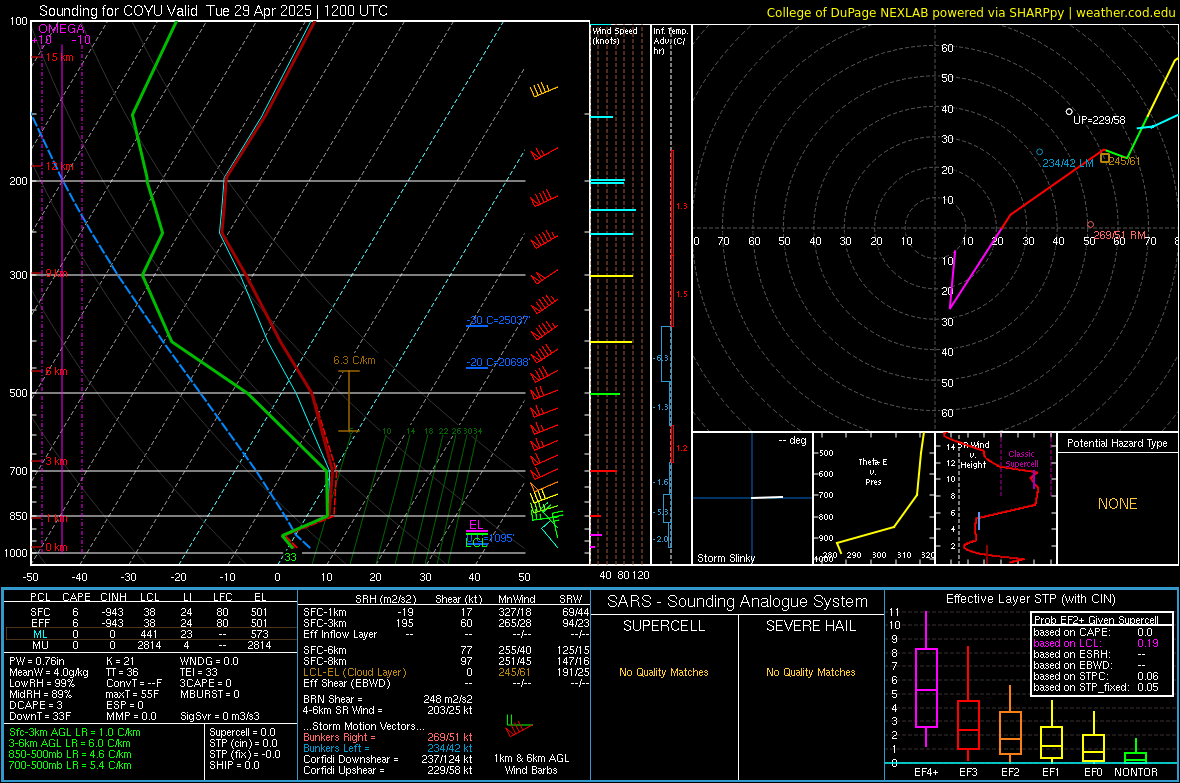Click the cyan Bunkers left-mover circle marker
Screen dimensions: 1180x783
1040,152
